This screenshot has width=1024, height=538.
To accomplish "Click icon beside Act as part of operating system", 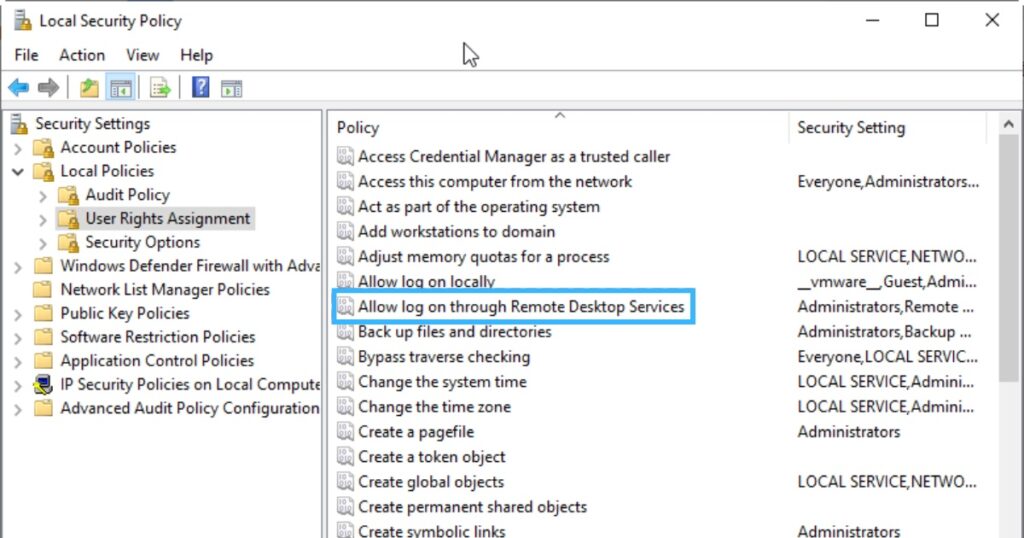I will coord(345,206).
